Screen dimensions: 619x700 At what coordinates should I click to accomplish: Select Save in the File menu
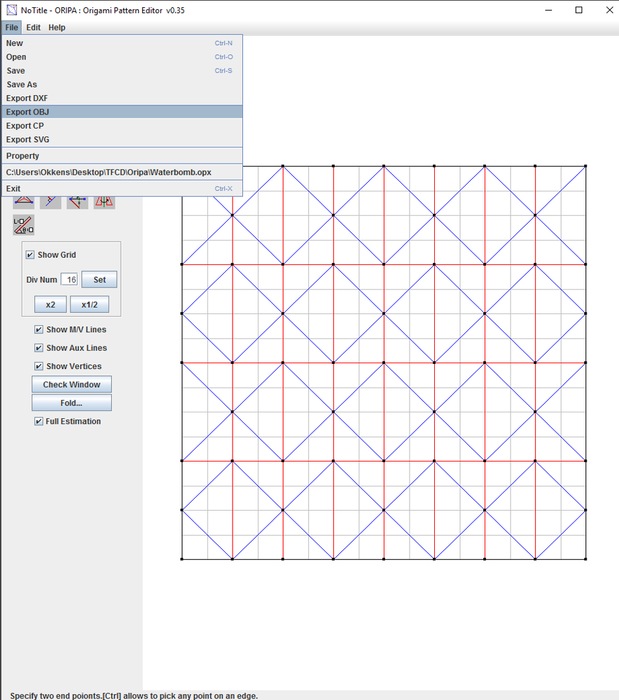pos(122,71)
